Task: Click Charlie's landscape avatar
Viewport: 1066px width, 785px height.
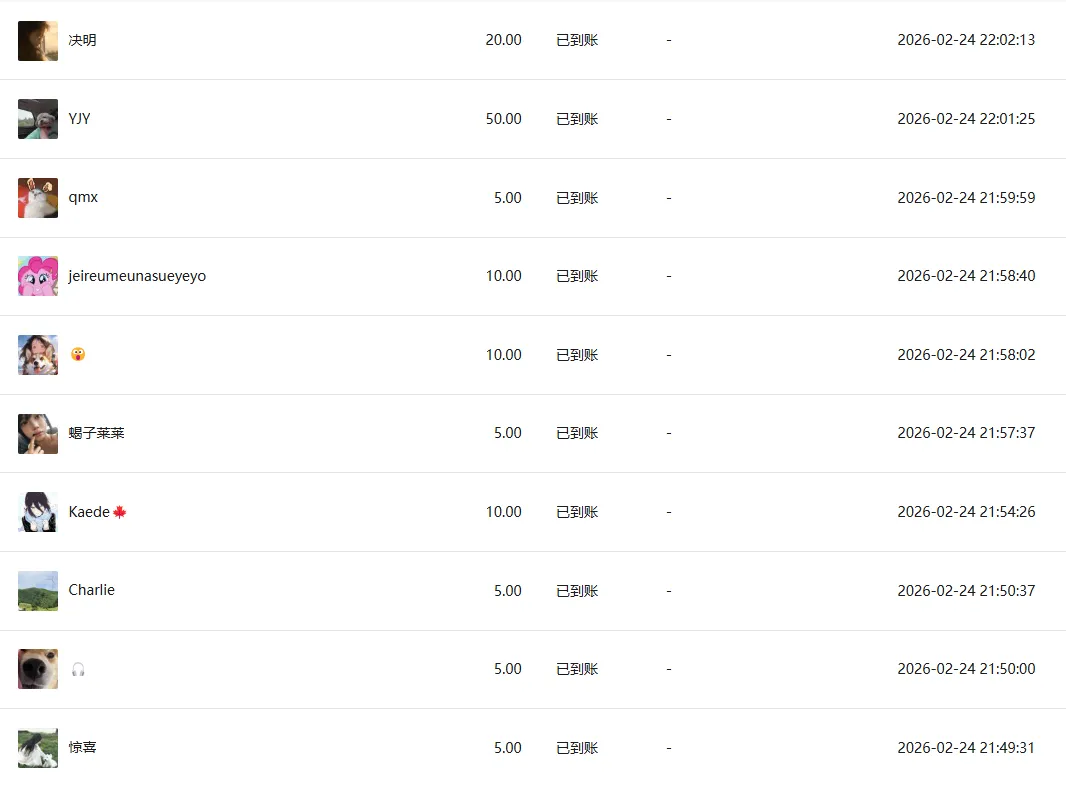Action: click(38, 591)
